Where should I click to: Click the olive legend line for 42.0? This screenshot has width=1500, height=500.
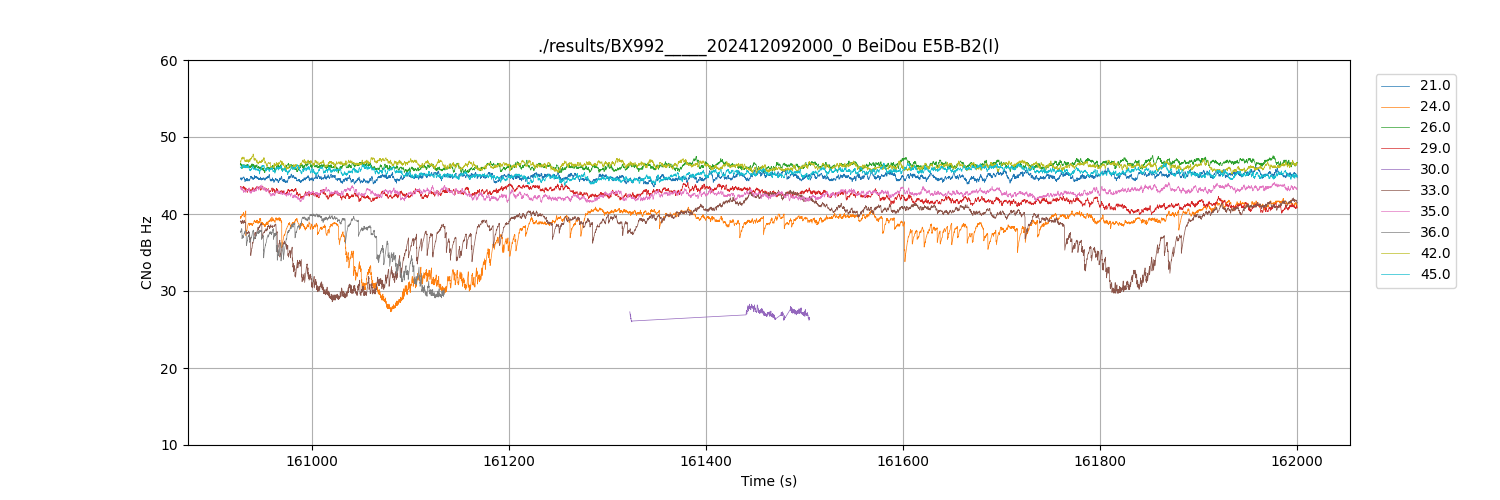tap(1396, 254)
